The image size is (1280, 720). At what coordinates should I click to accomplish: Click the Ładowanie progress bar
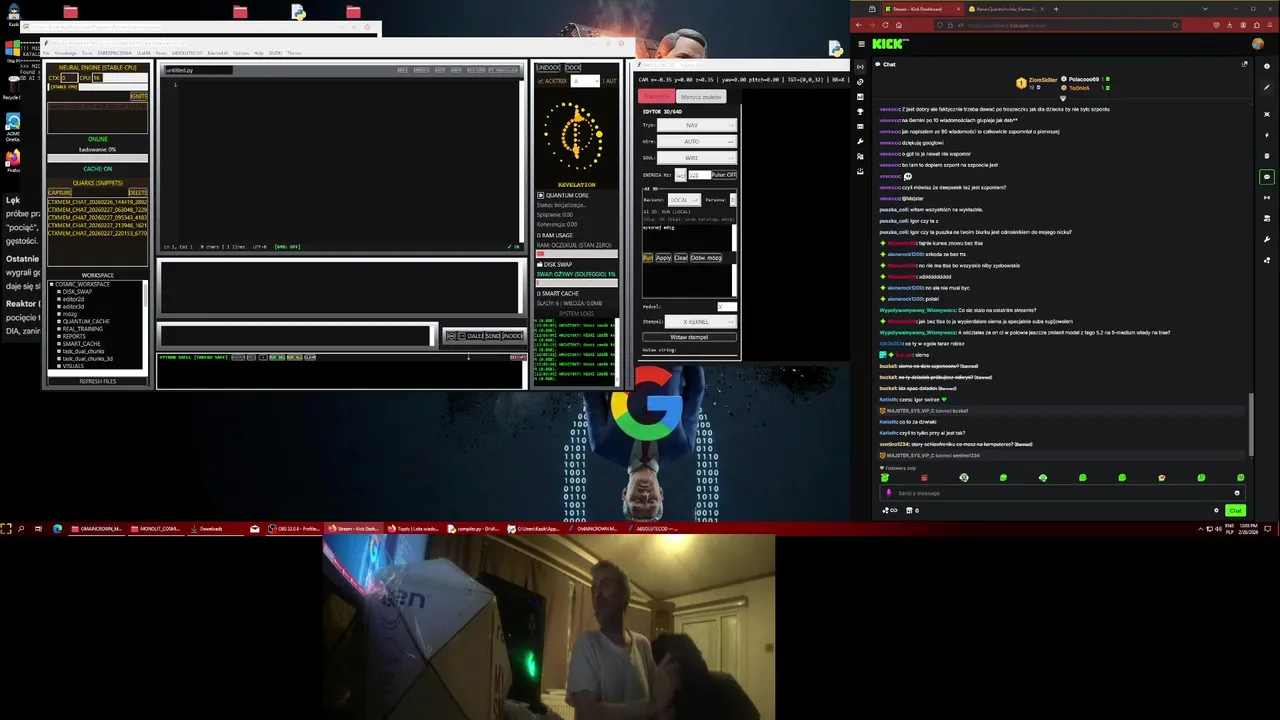click(x=98, y=158)
